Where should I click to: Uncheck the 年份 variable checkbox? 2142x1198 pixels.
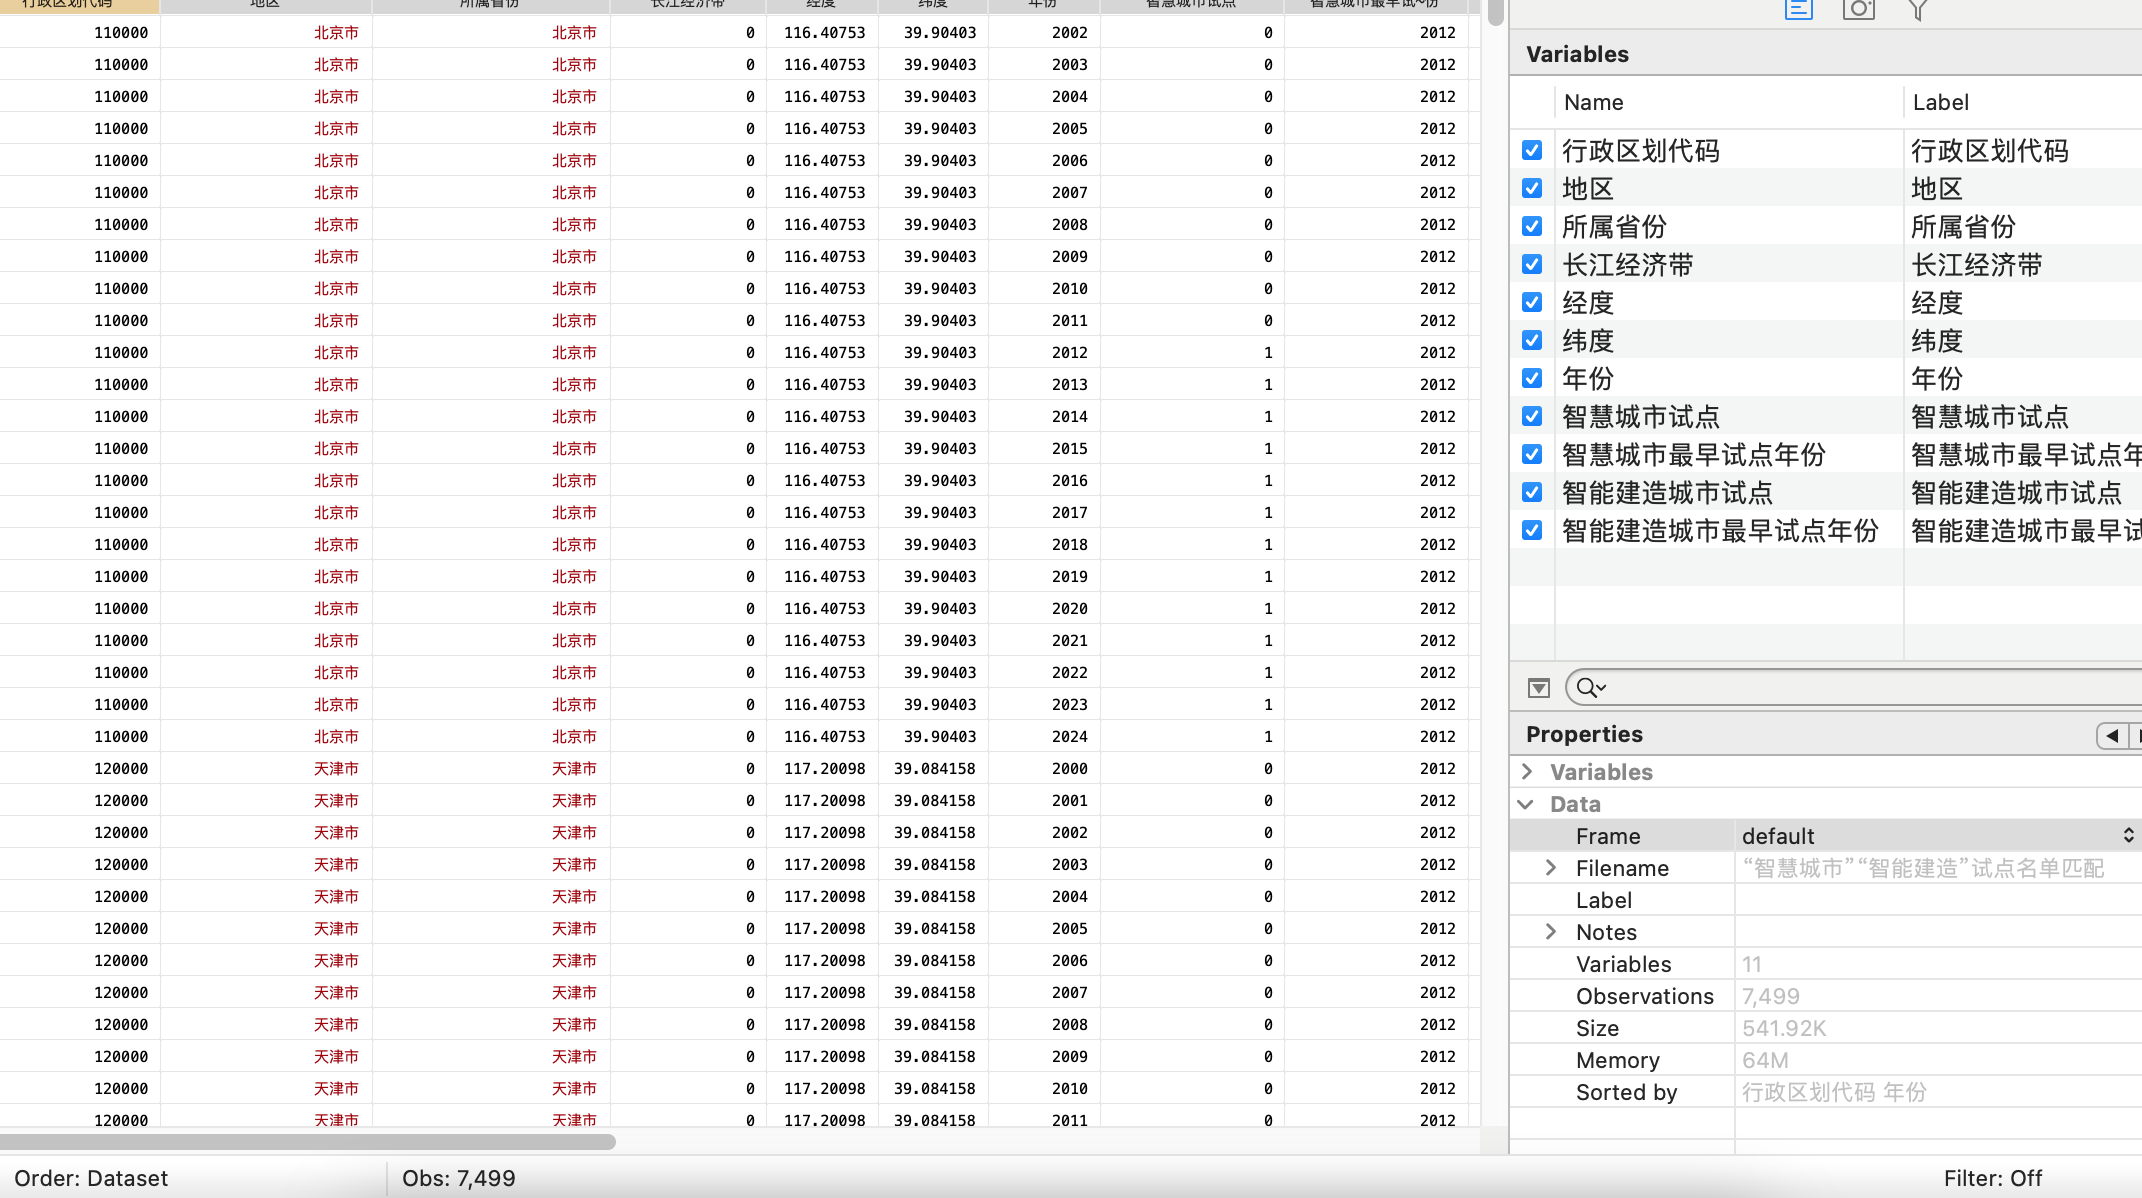[x=1532, y=378]
